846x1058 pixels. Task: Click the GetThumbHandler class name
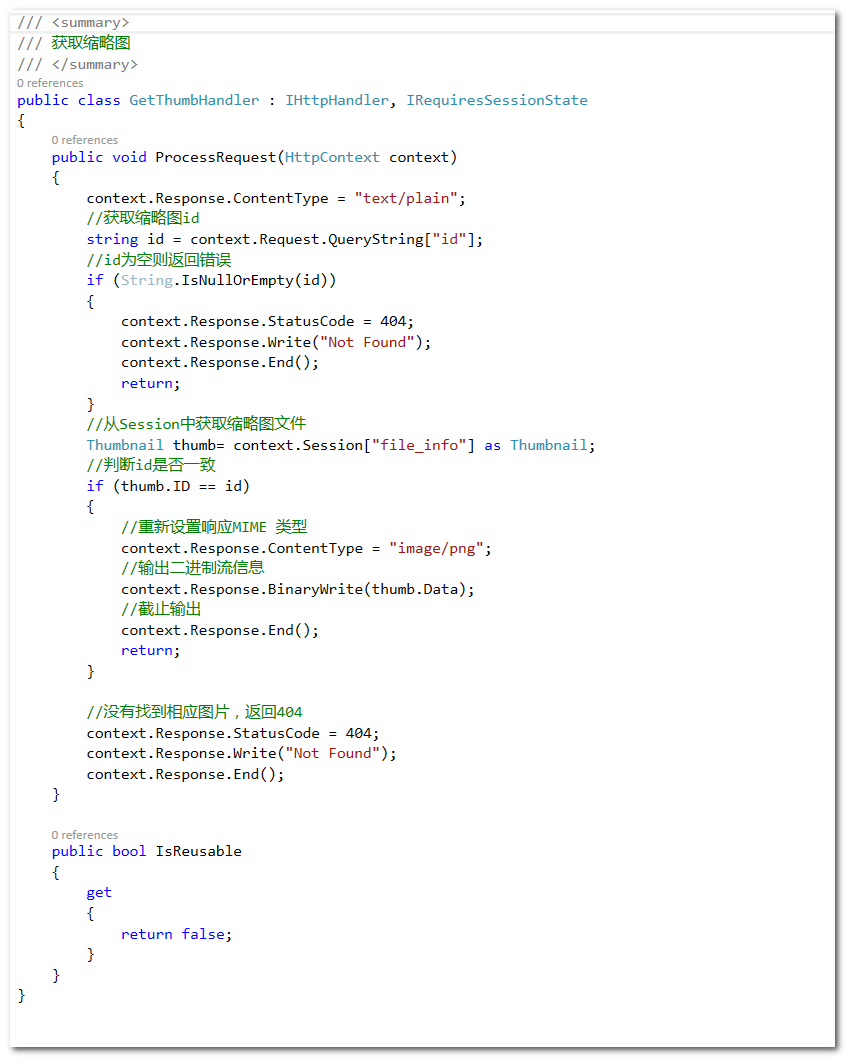[194, 100]
